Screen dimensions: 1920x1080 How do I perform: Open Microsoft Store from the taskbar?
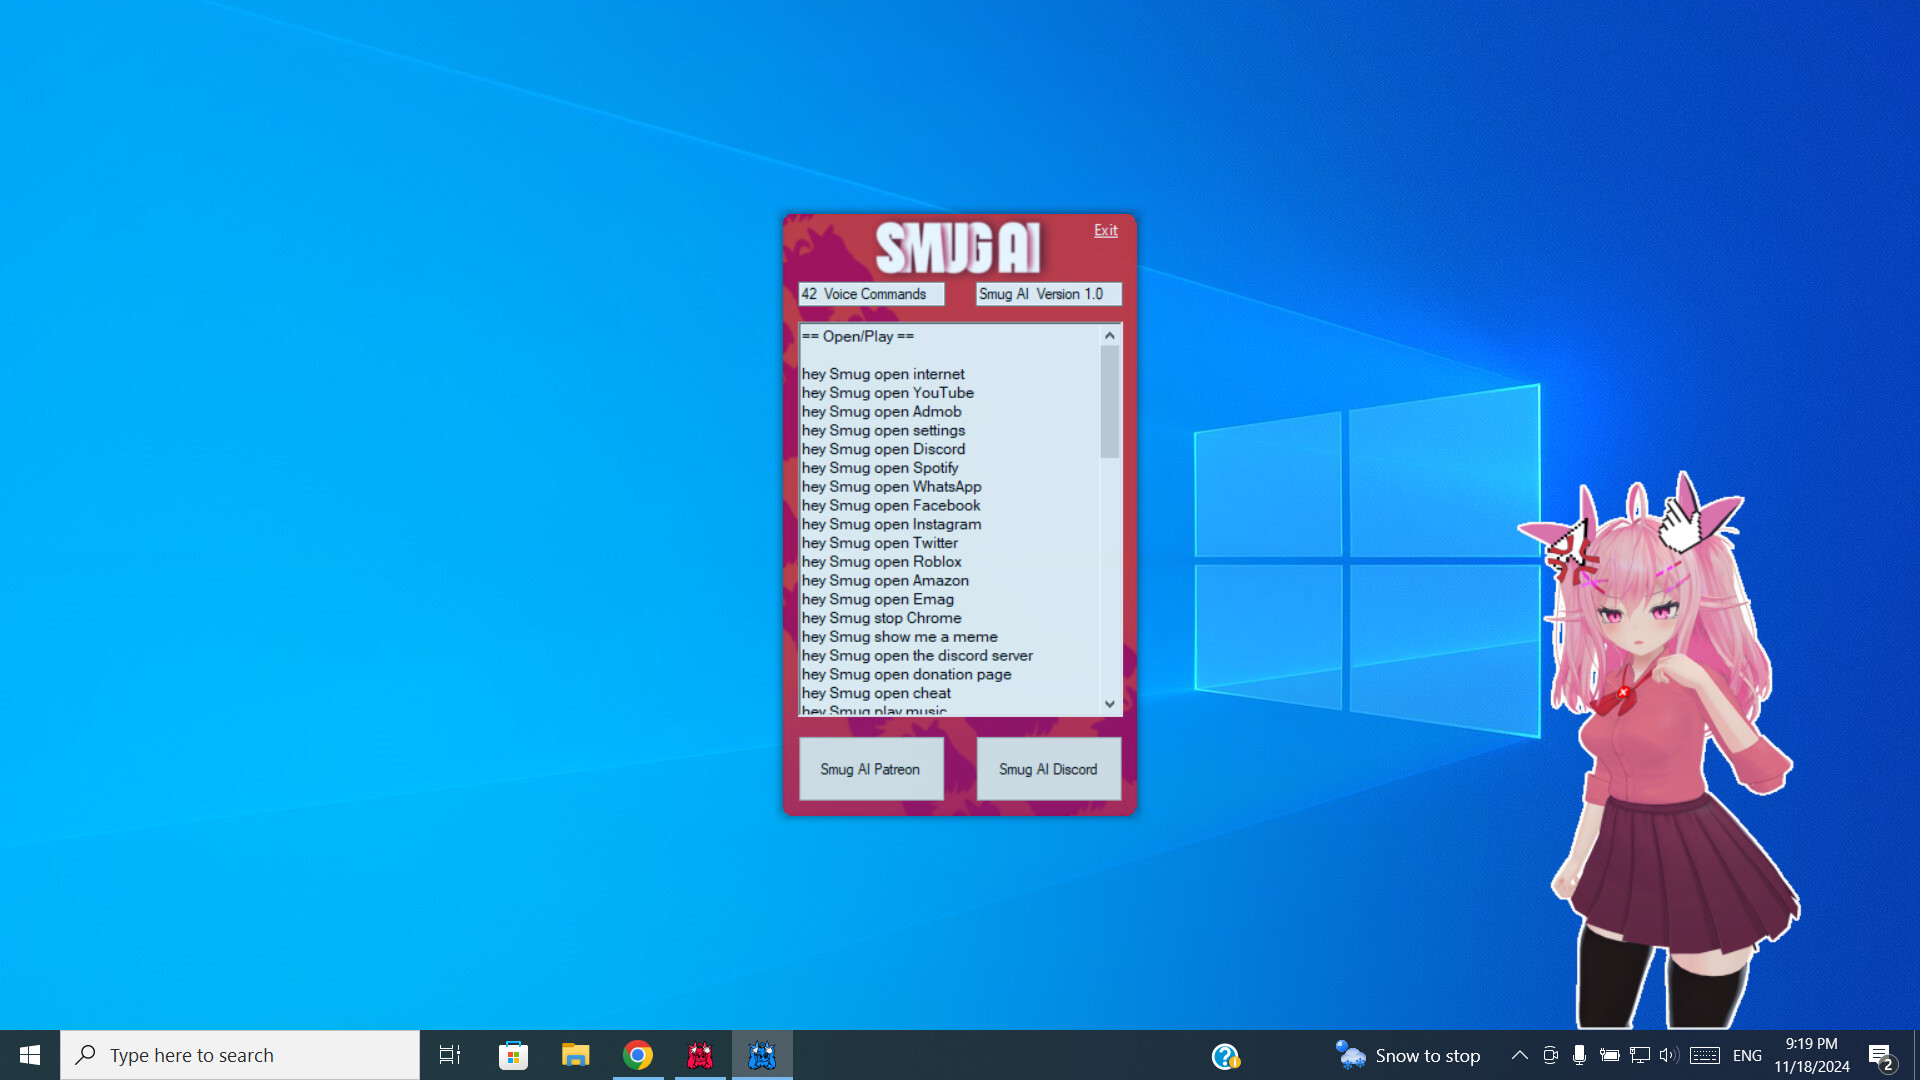click(513, 1054)
